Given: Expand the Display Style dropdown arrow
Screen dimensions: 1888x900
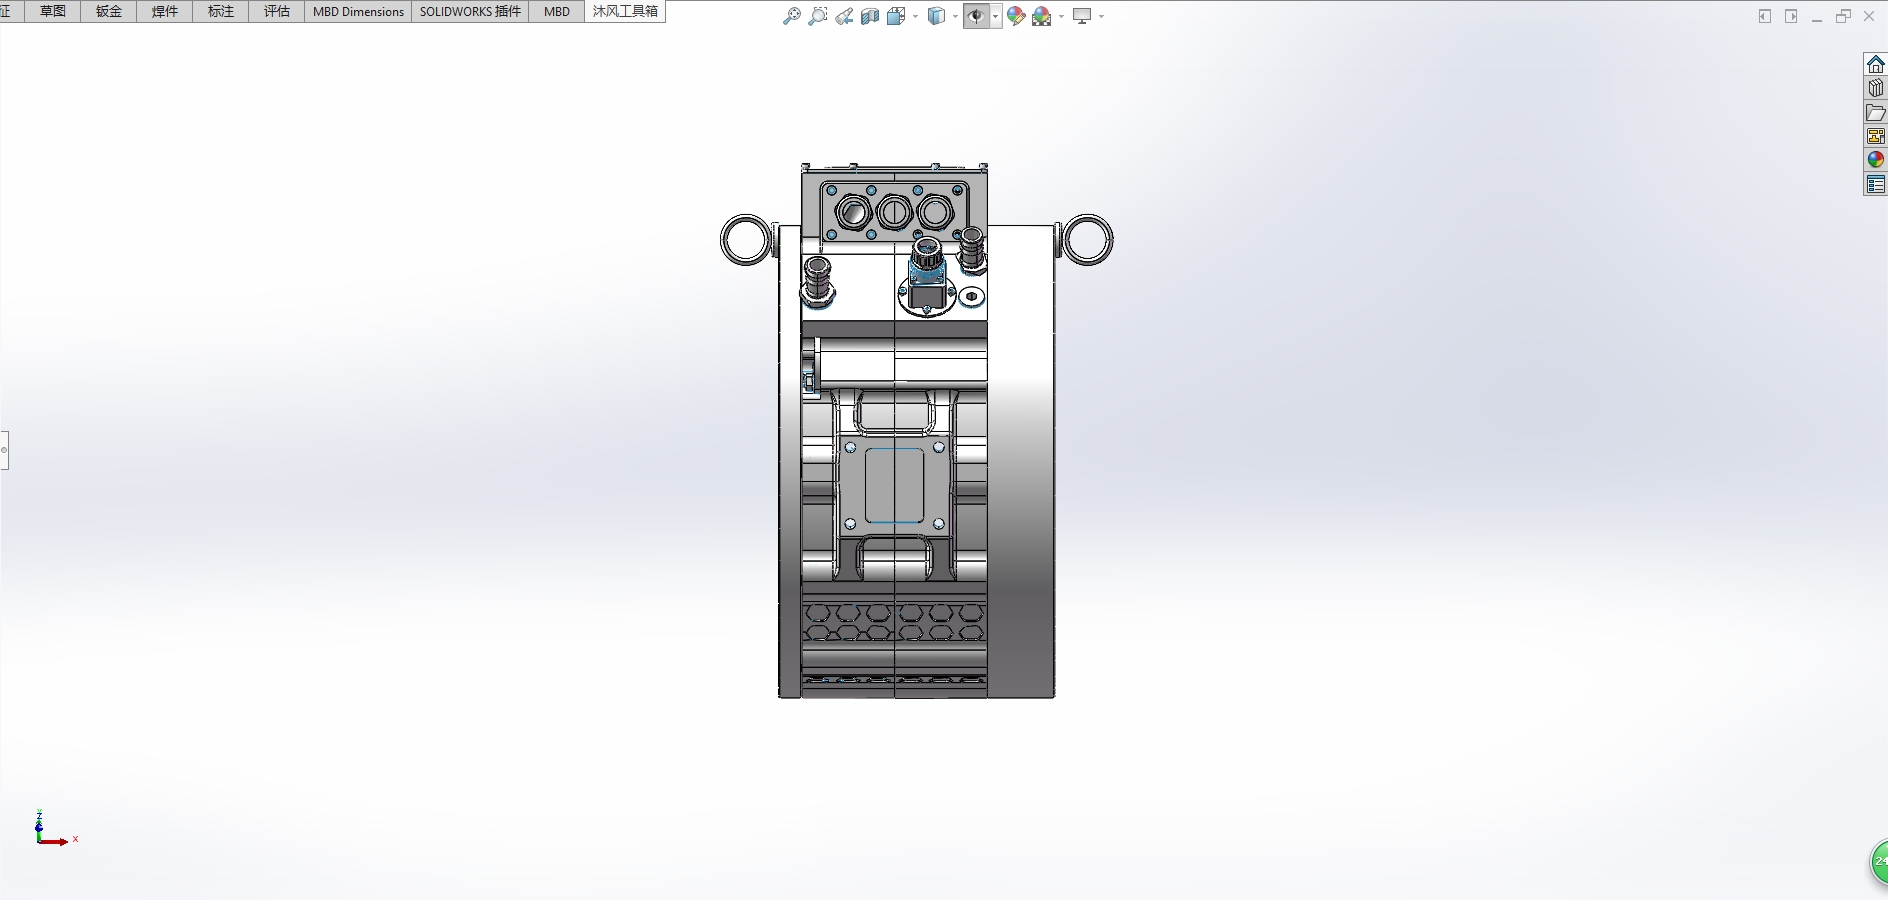Looking at the screenshot, I should (955, 16).
